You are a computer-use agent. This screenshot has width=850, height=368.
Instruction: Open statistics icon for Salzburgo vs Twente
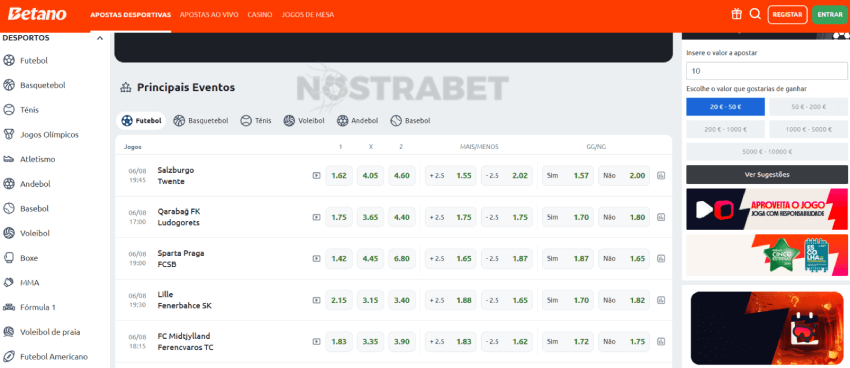pyautogui.click(x=661, y=176)
